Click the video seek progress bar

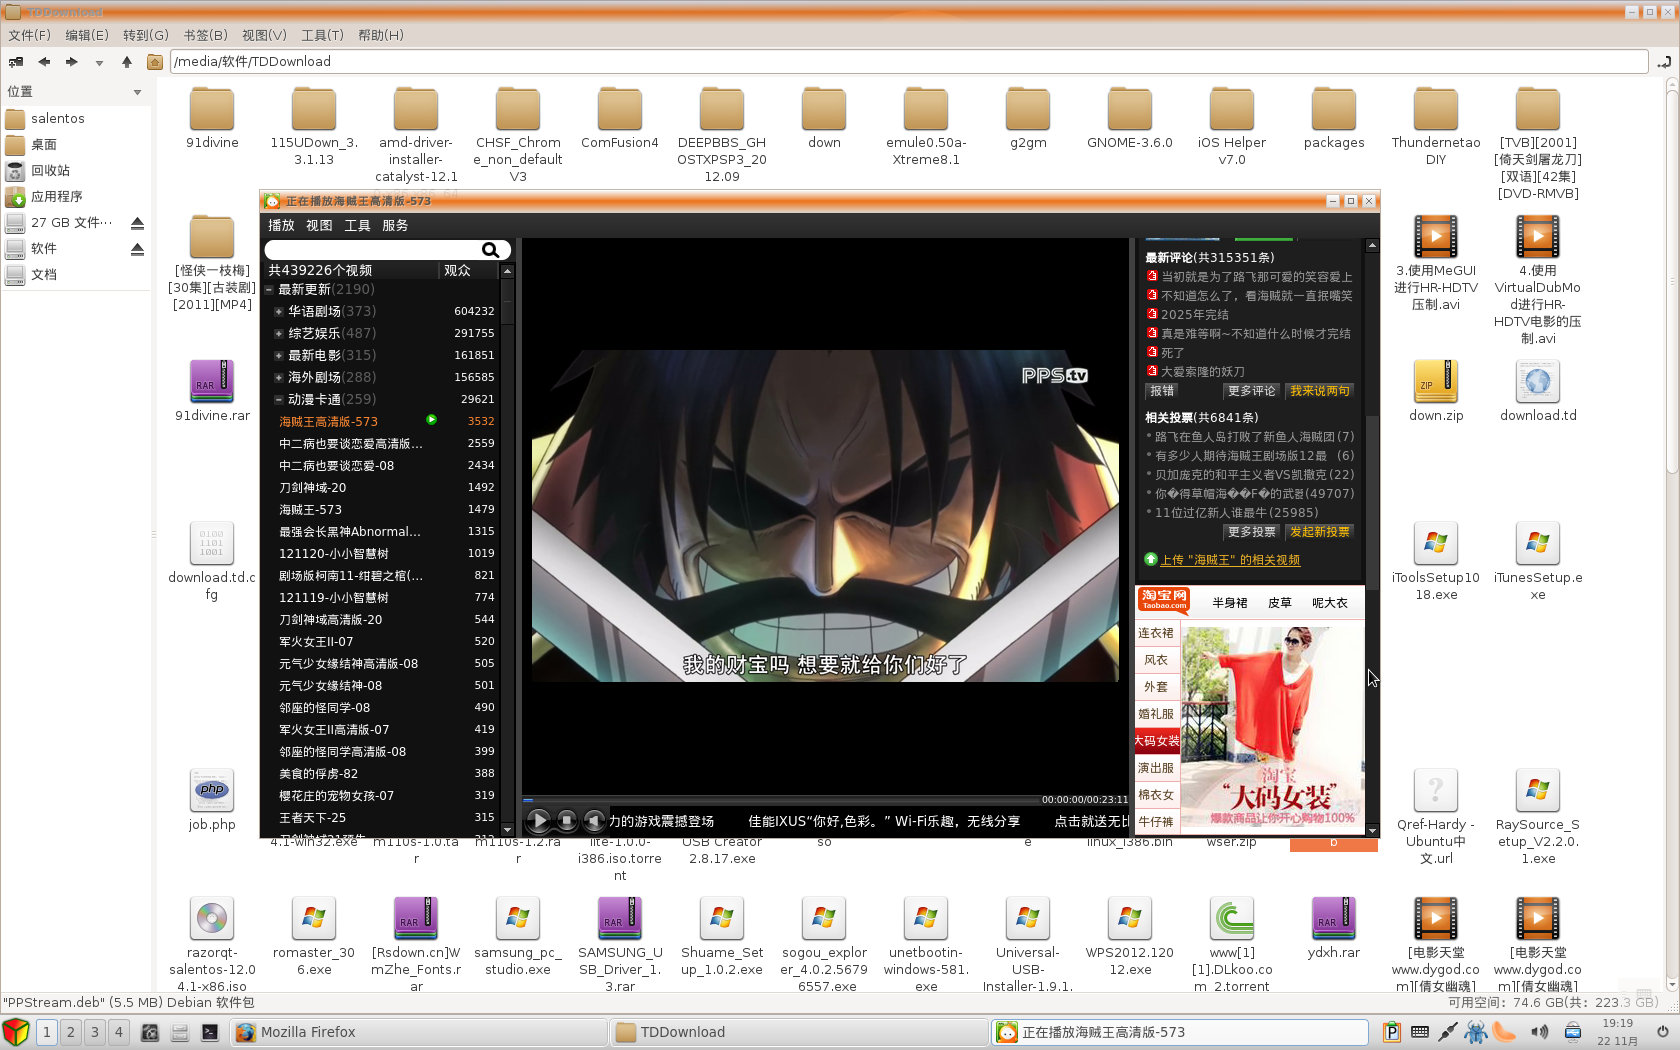click(780, 800)
